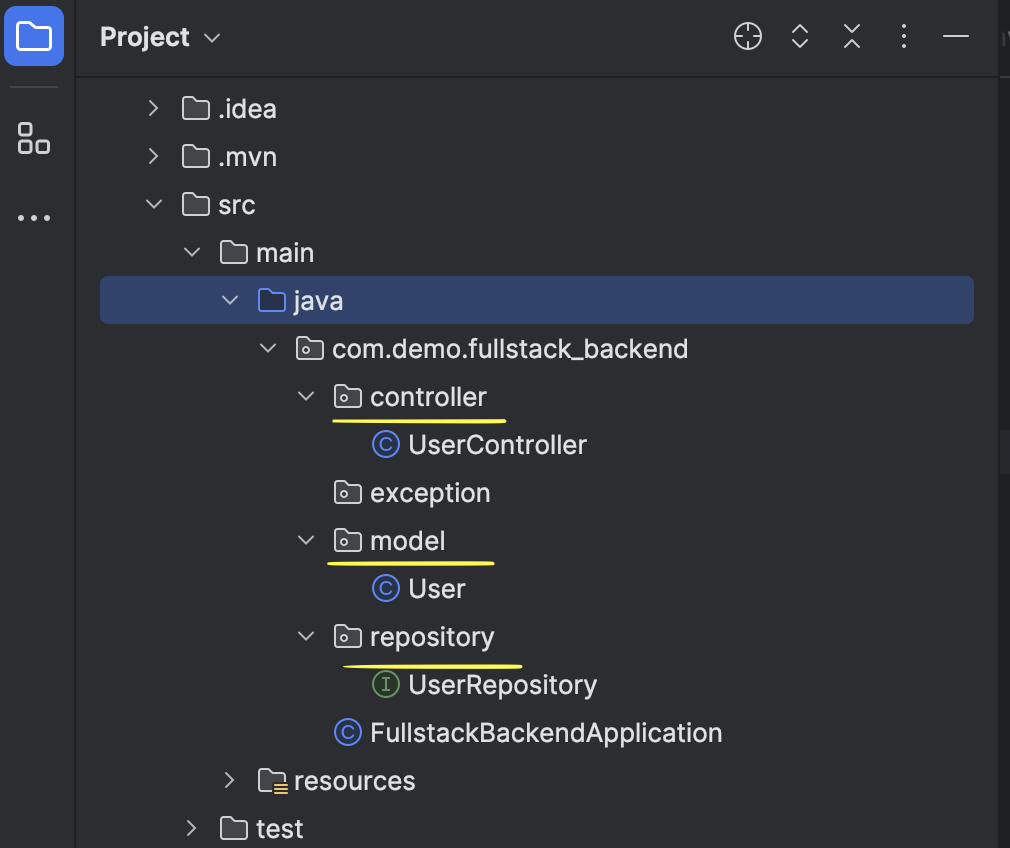Click the Collapse All icon
This screenshot has height=848, width=1010.
pyautogui.click(x=852, y=37)
